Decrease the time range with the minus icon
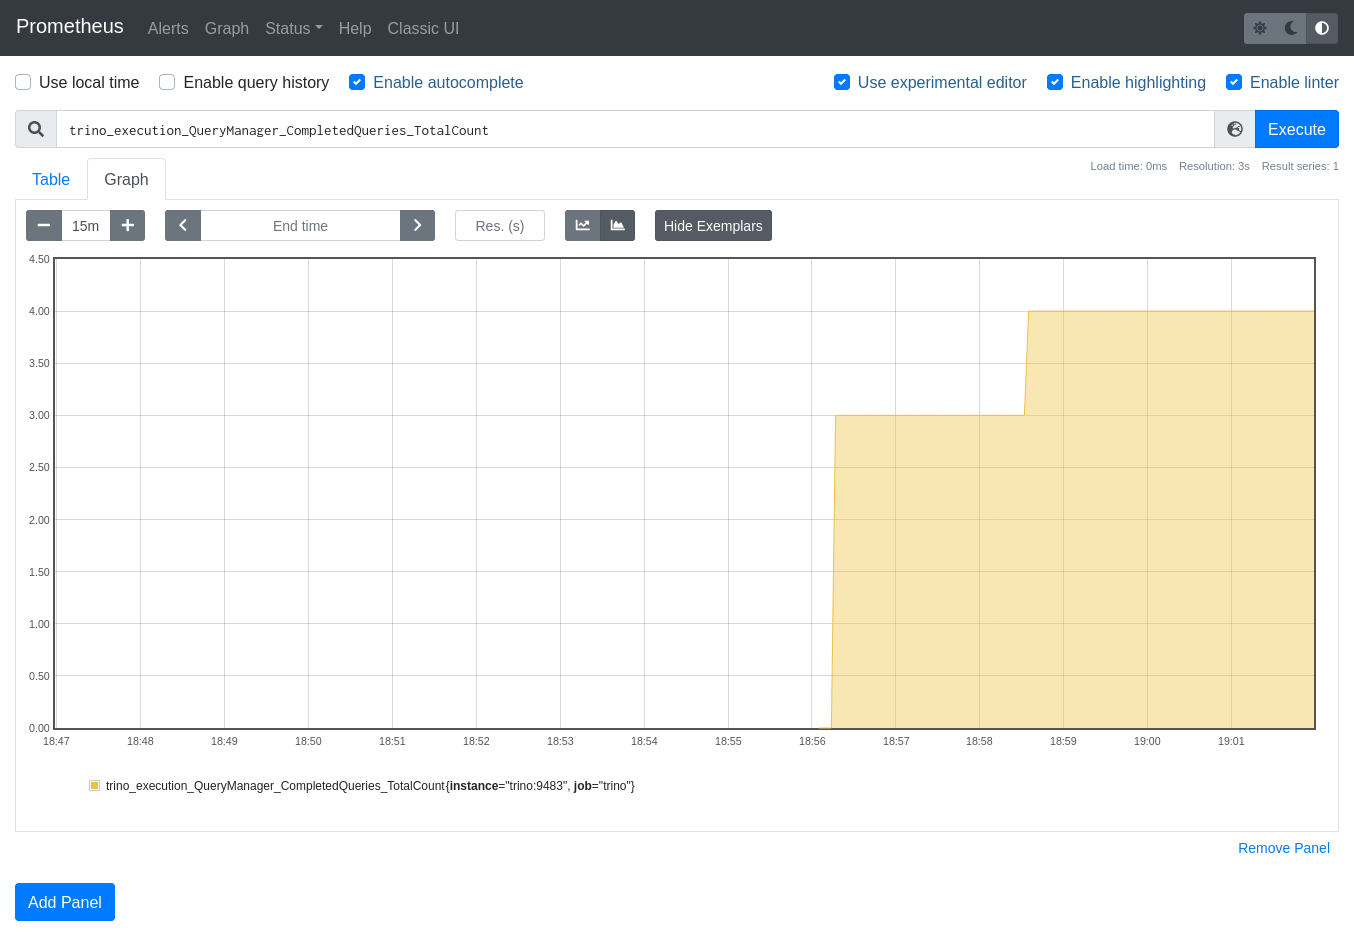1354x937 pixels. pyautogui.click(x=43, y=225)
